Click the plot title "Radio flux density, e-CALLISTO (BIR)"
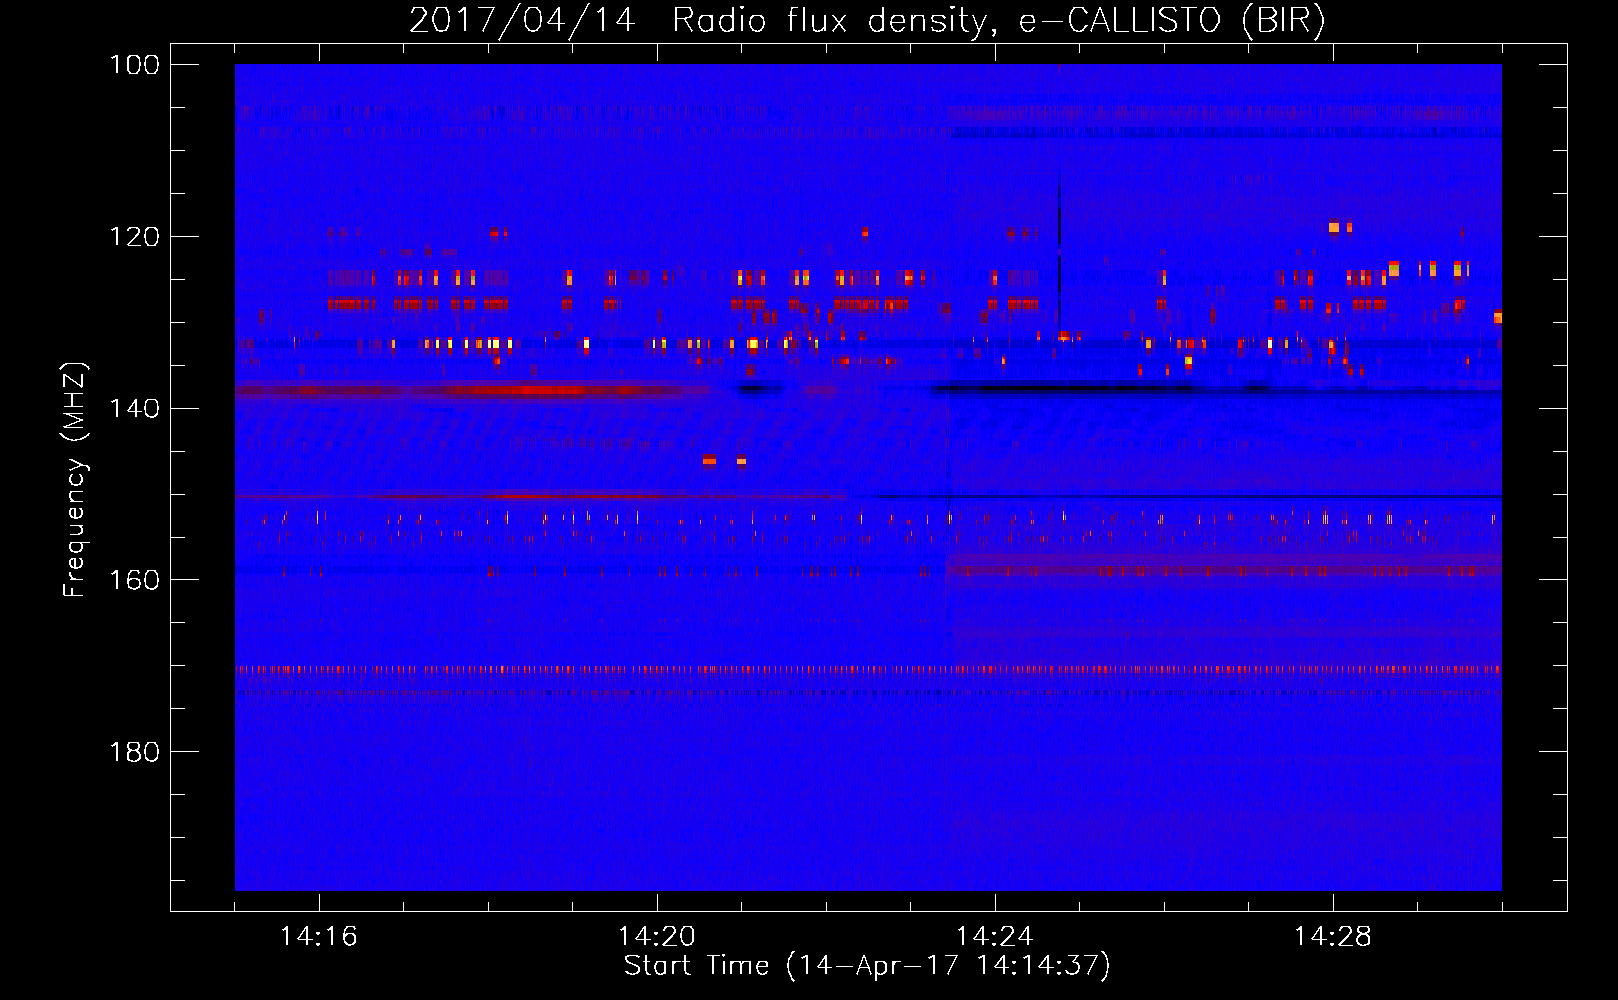Viewport: 1618px width, 1000px height. click(x=998, y=21)
